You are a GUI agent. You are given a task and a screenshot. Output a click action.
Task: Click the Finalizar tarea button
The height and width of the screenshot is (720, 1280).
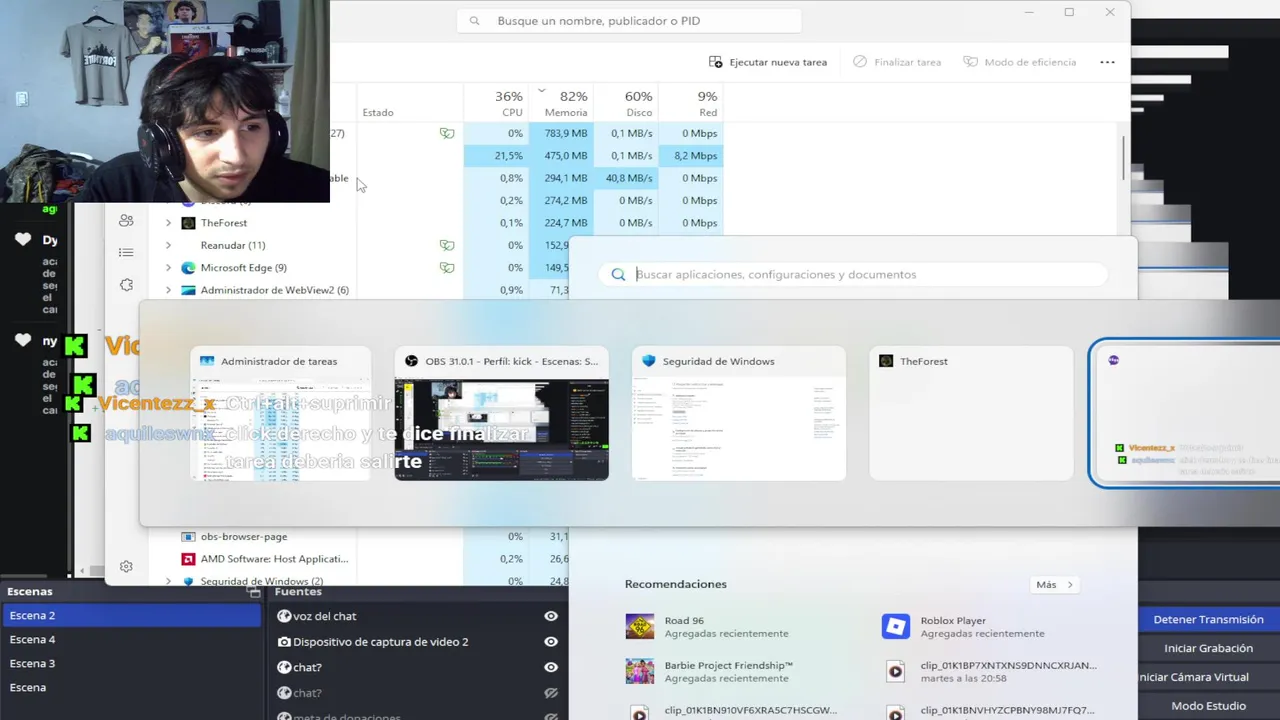coord(897,62)
